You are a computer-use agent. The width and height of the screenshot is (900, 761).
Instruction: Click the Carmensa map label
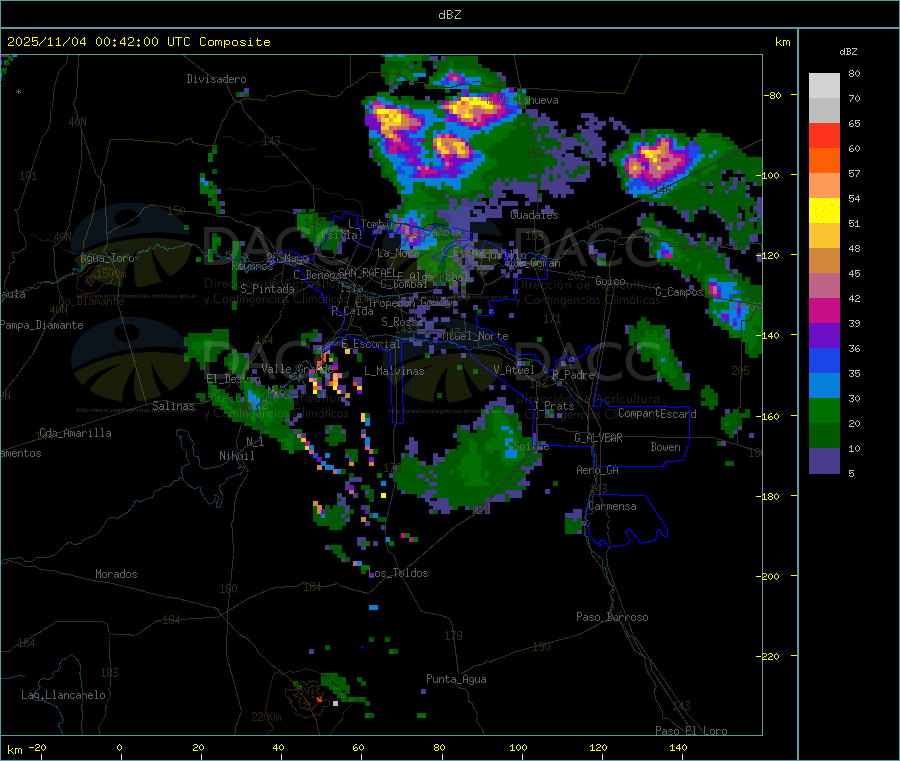tap(612, 507)
